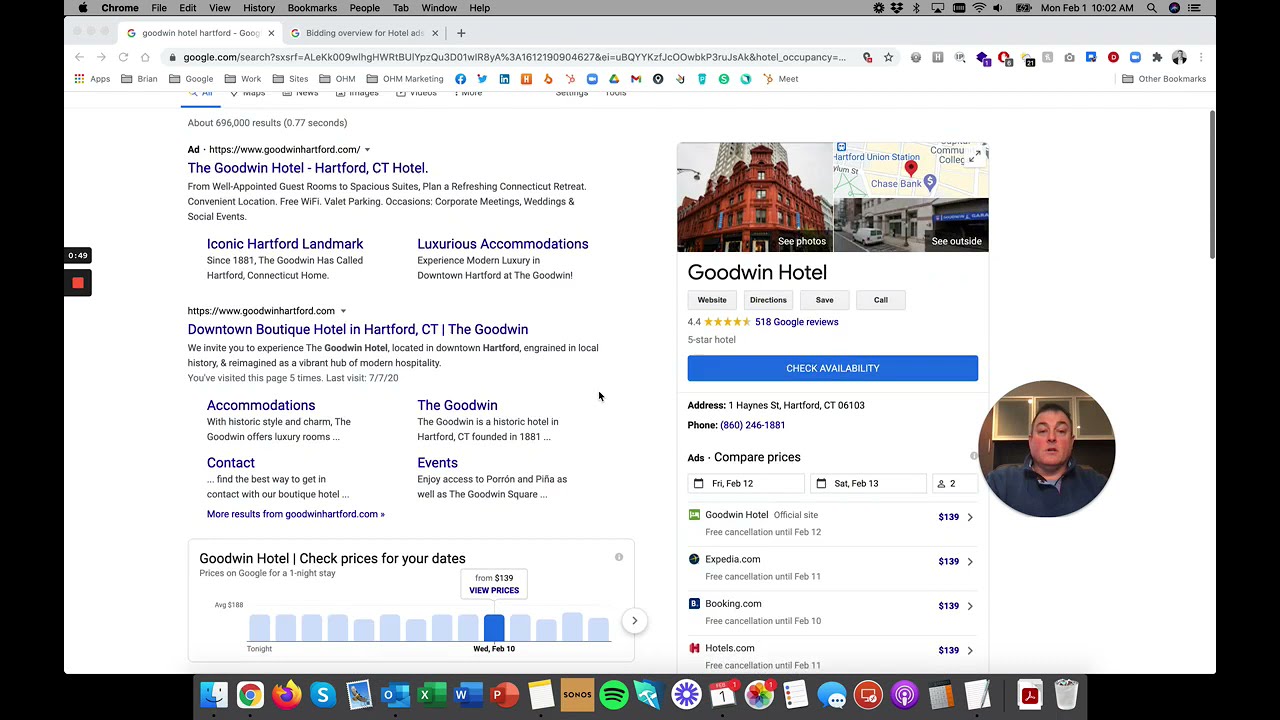
Task: Open Skype from the Dock
Action: click(322, 695)
